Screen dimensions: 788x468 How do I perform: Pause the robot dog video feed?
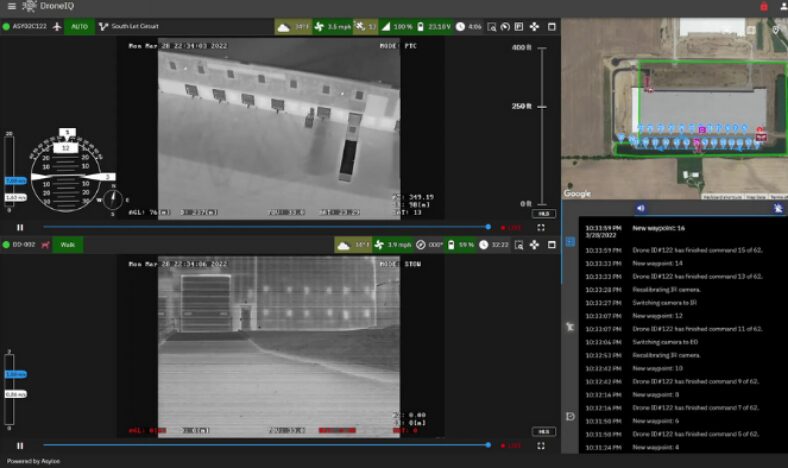20,445
